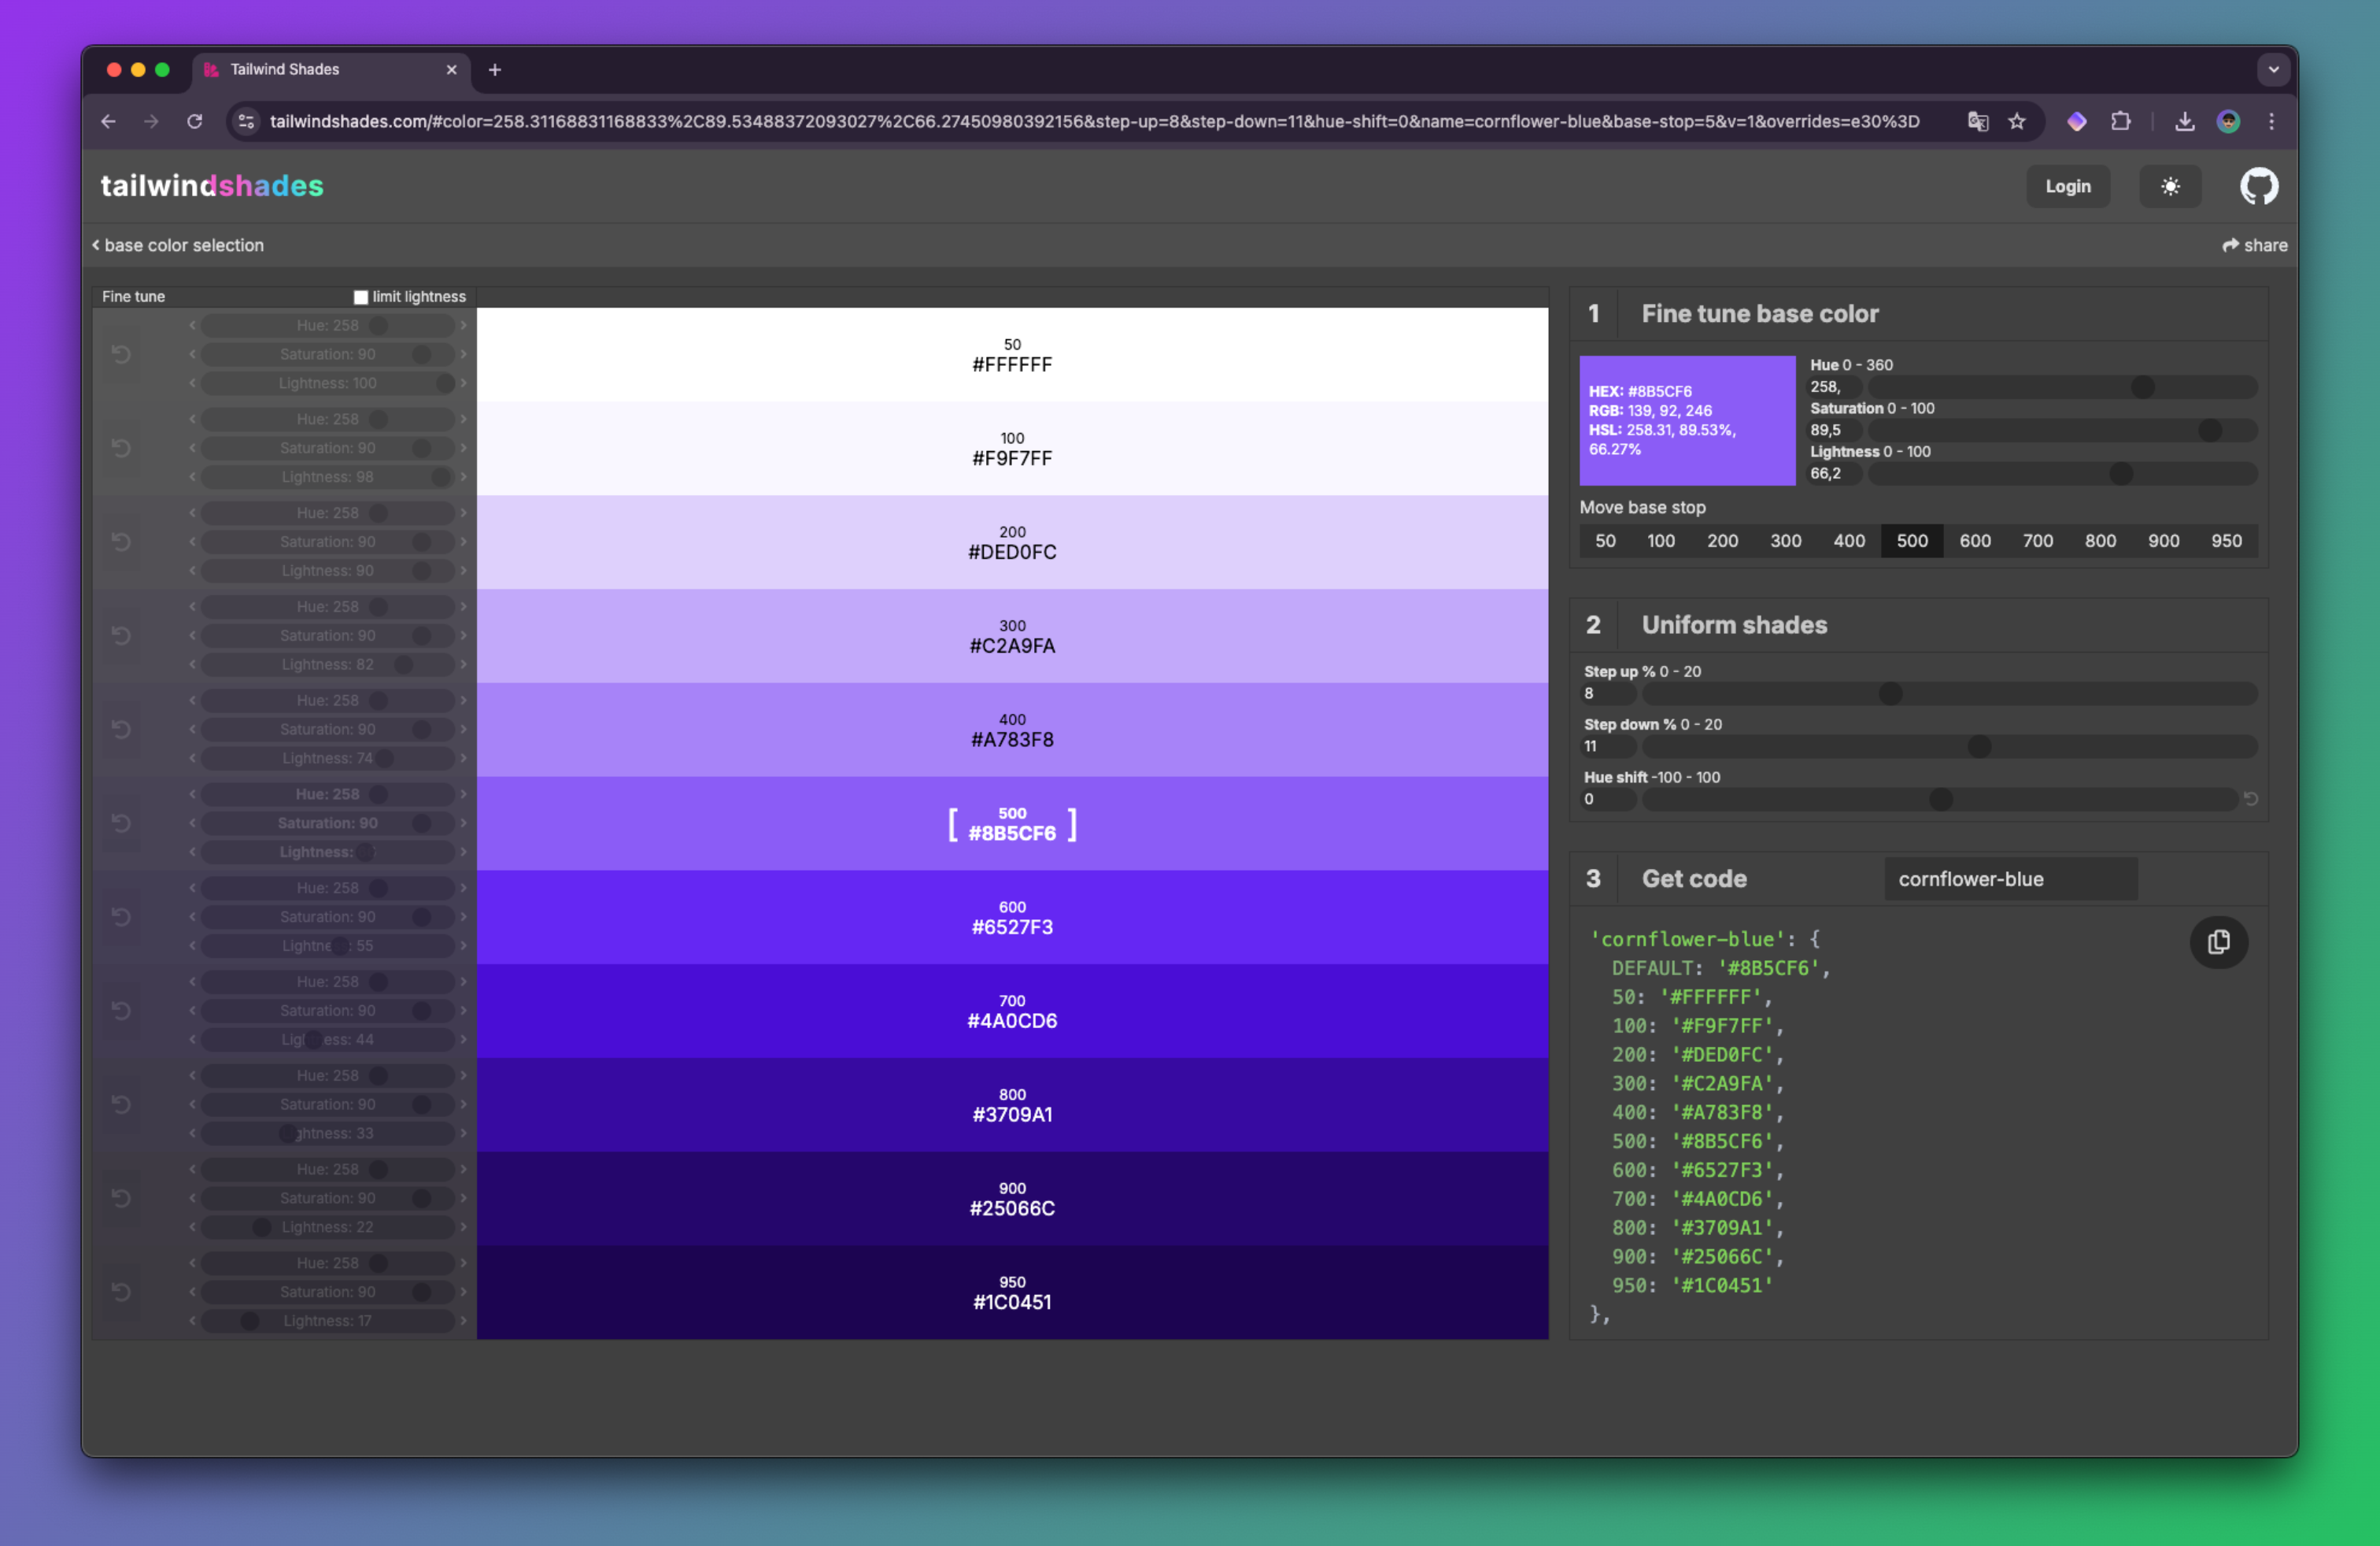Click the share link

[x=2254, y=245]
